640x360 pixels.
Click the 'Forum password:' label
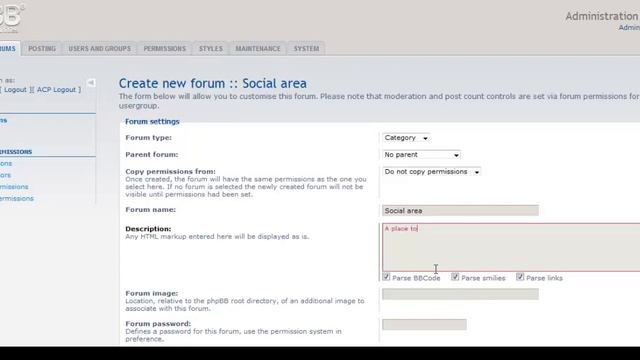158,324
